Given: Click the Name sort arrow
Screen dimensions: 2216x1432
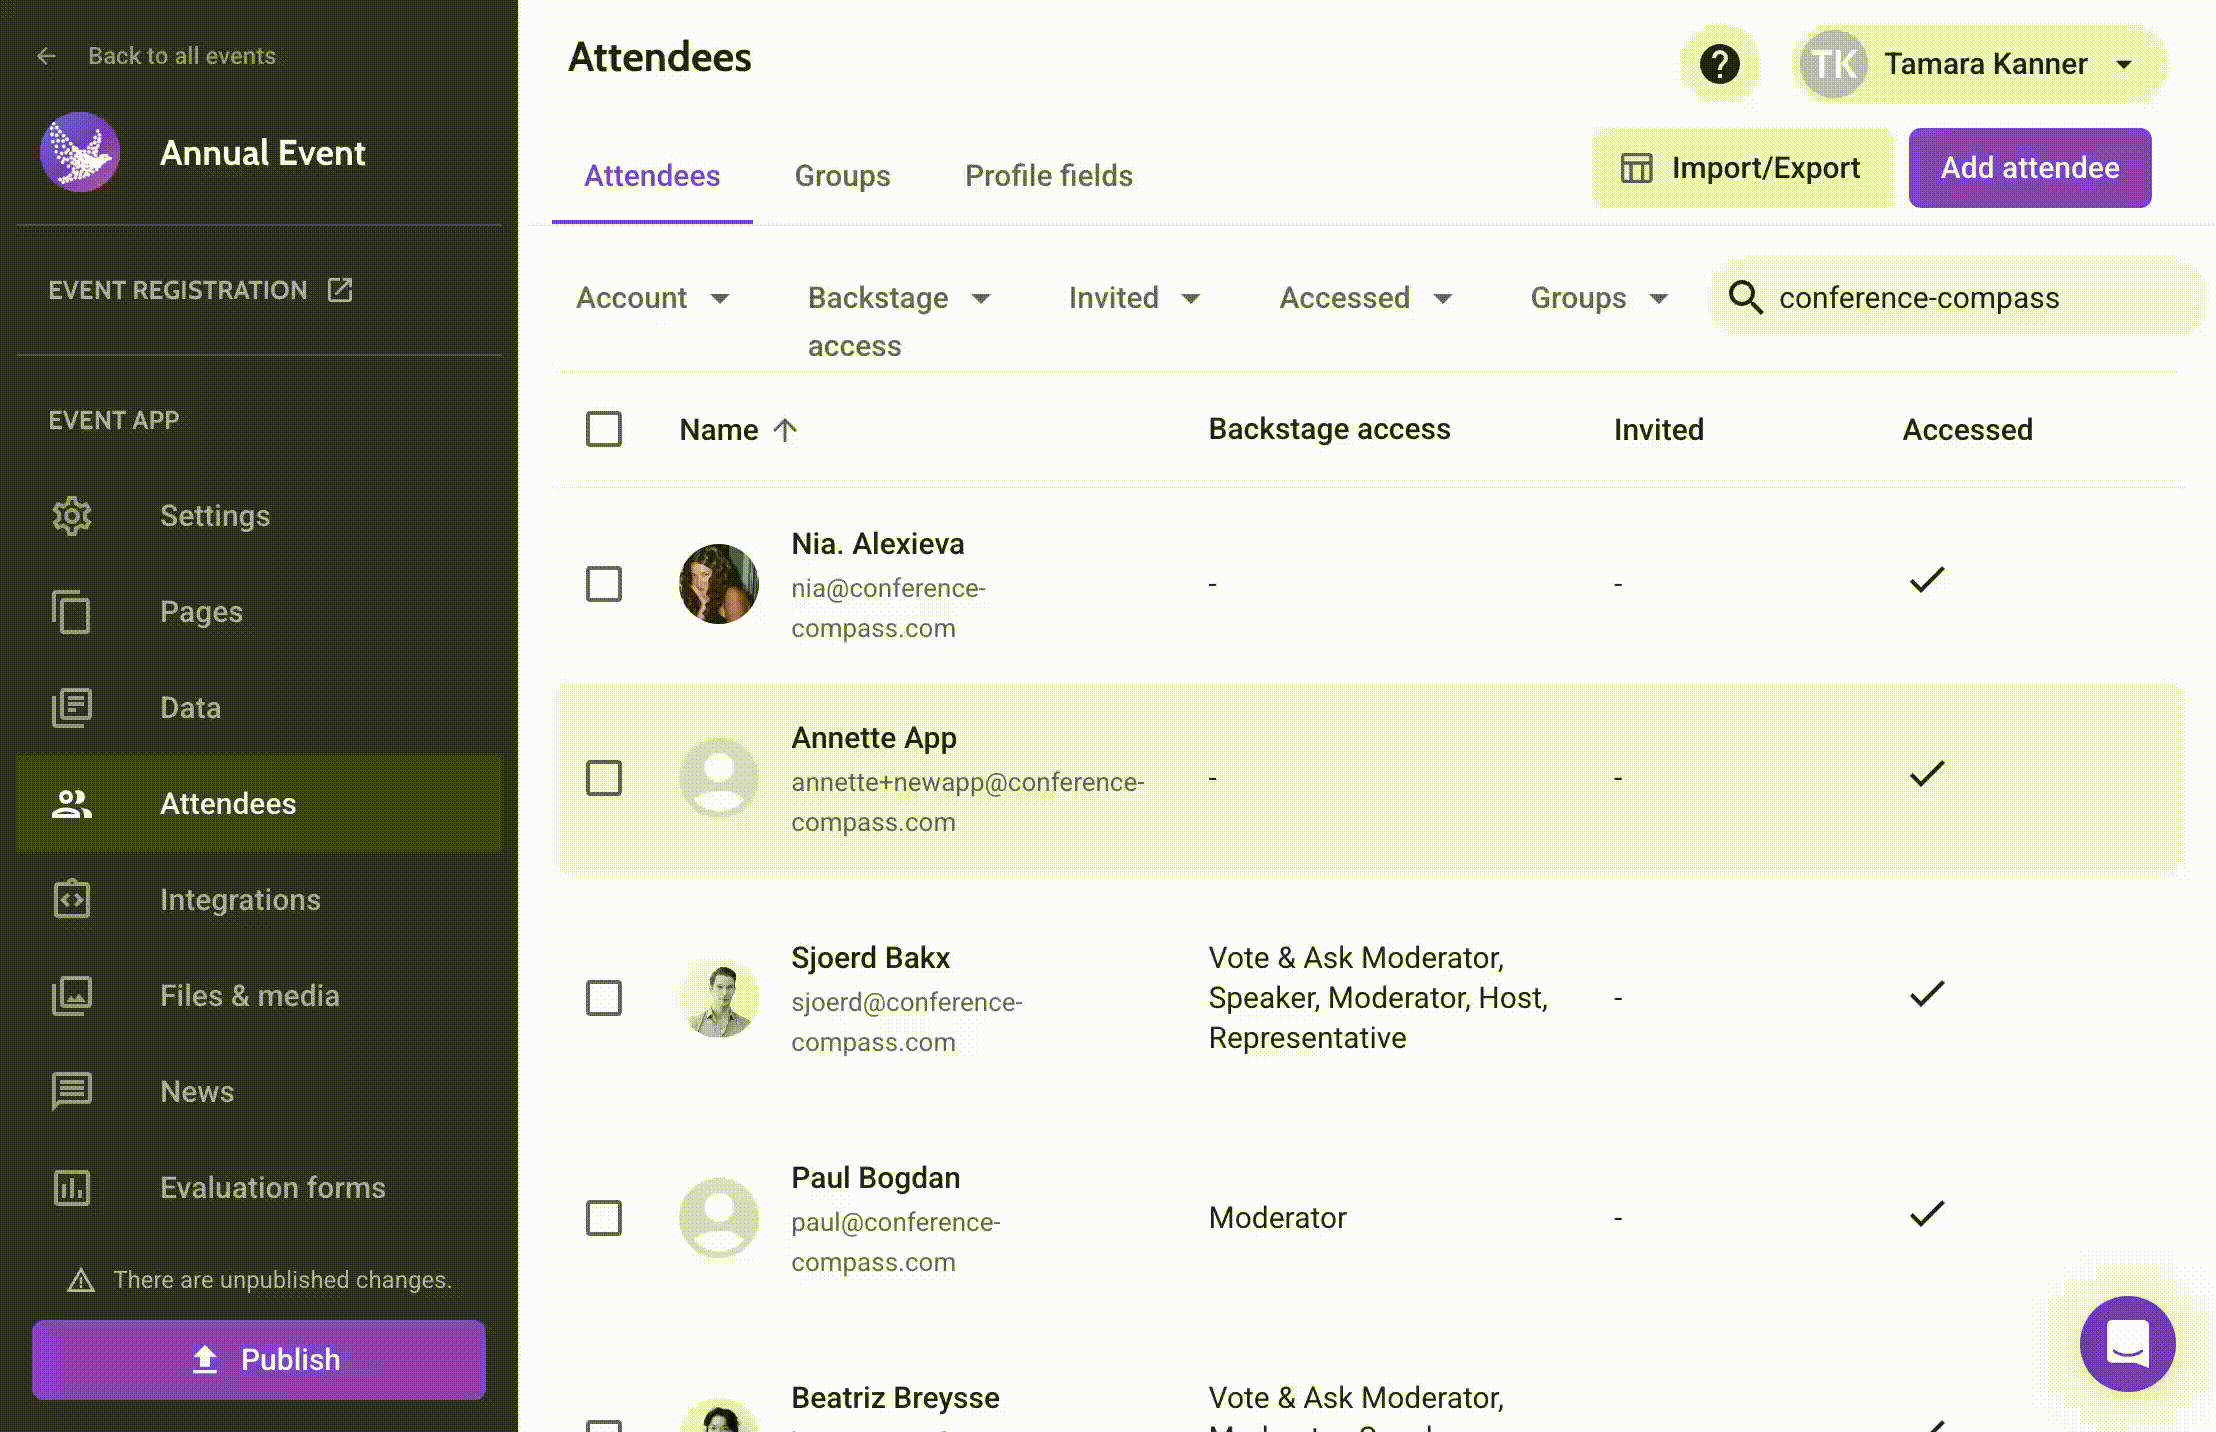Looking at the screenshot, I should click(x=786, y=430).
